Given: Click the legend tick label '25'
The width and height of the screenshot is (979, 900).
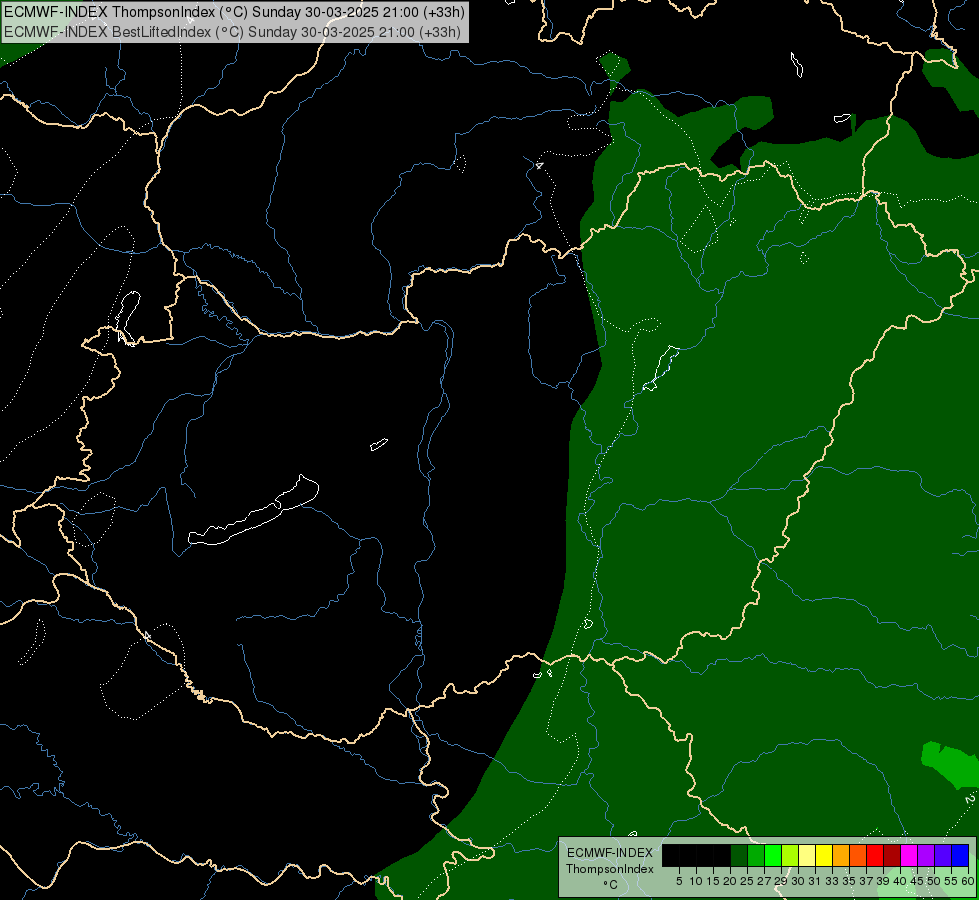Looking at the screenshot, I should pyautogui.click(x=747, y=881).
